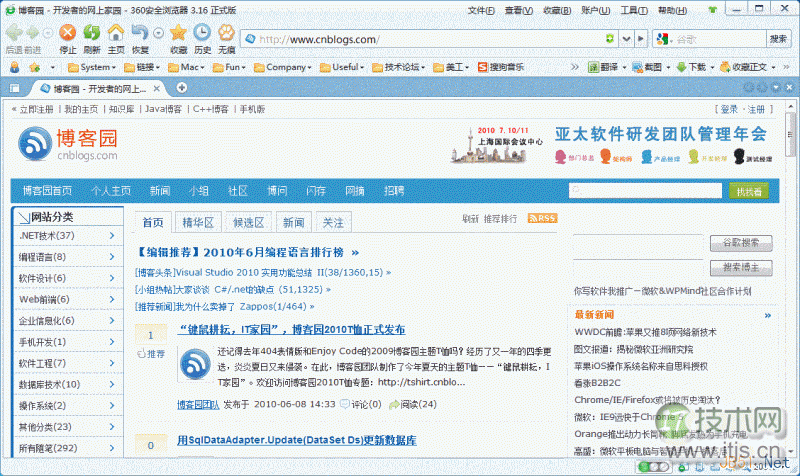The width and height of the screenshot is (800, 476).
Task: Click the skin T-shirt icon in title bar
Action: pyautogui.click(x=713, y=9)
